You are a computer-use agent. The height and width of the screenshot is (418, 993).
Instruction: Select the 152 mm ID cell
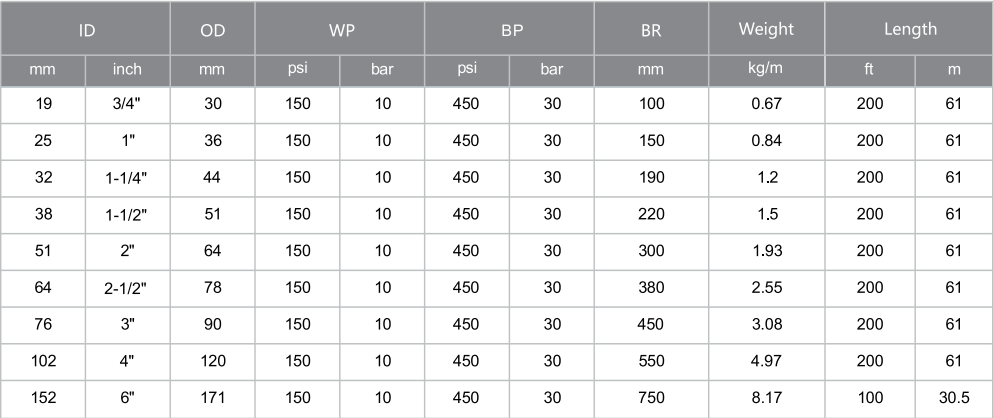(x=43, y=398)
